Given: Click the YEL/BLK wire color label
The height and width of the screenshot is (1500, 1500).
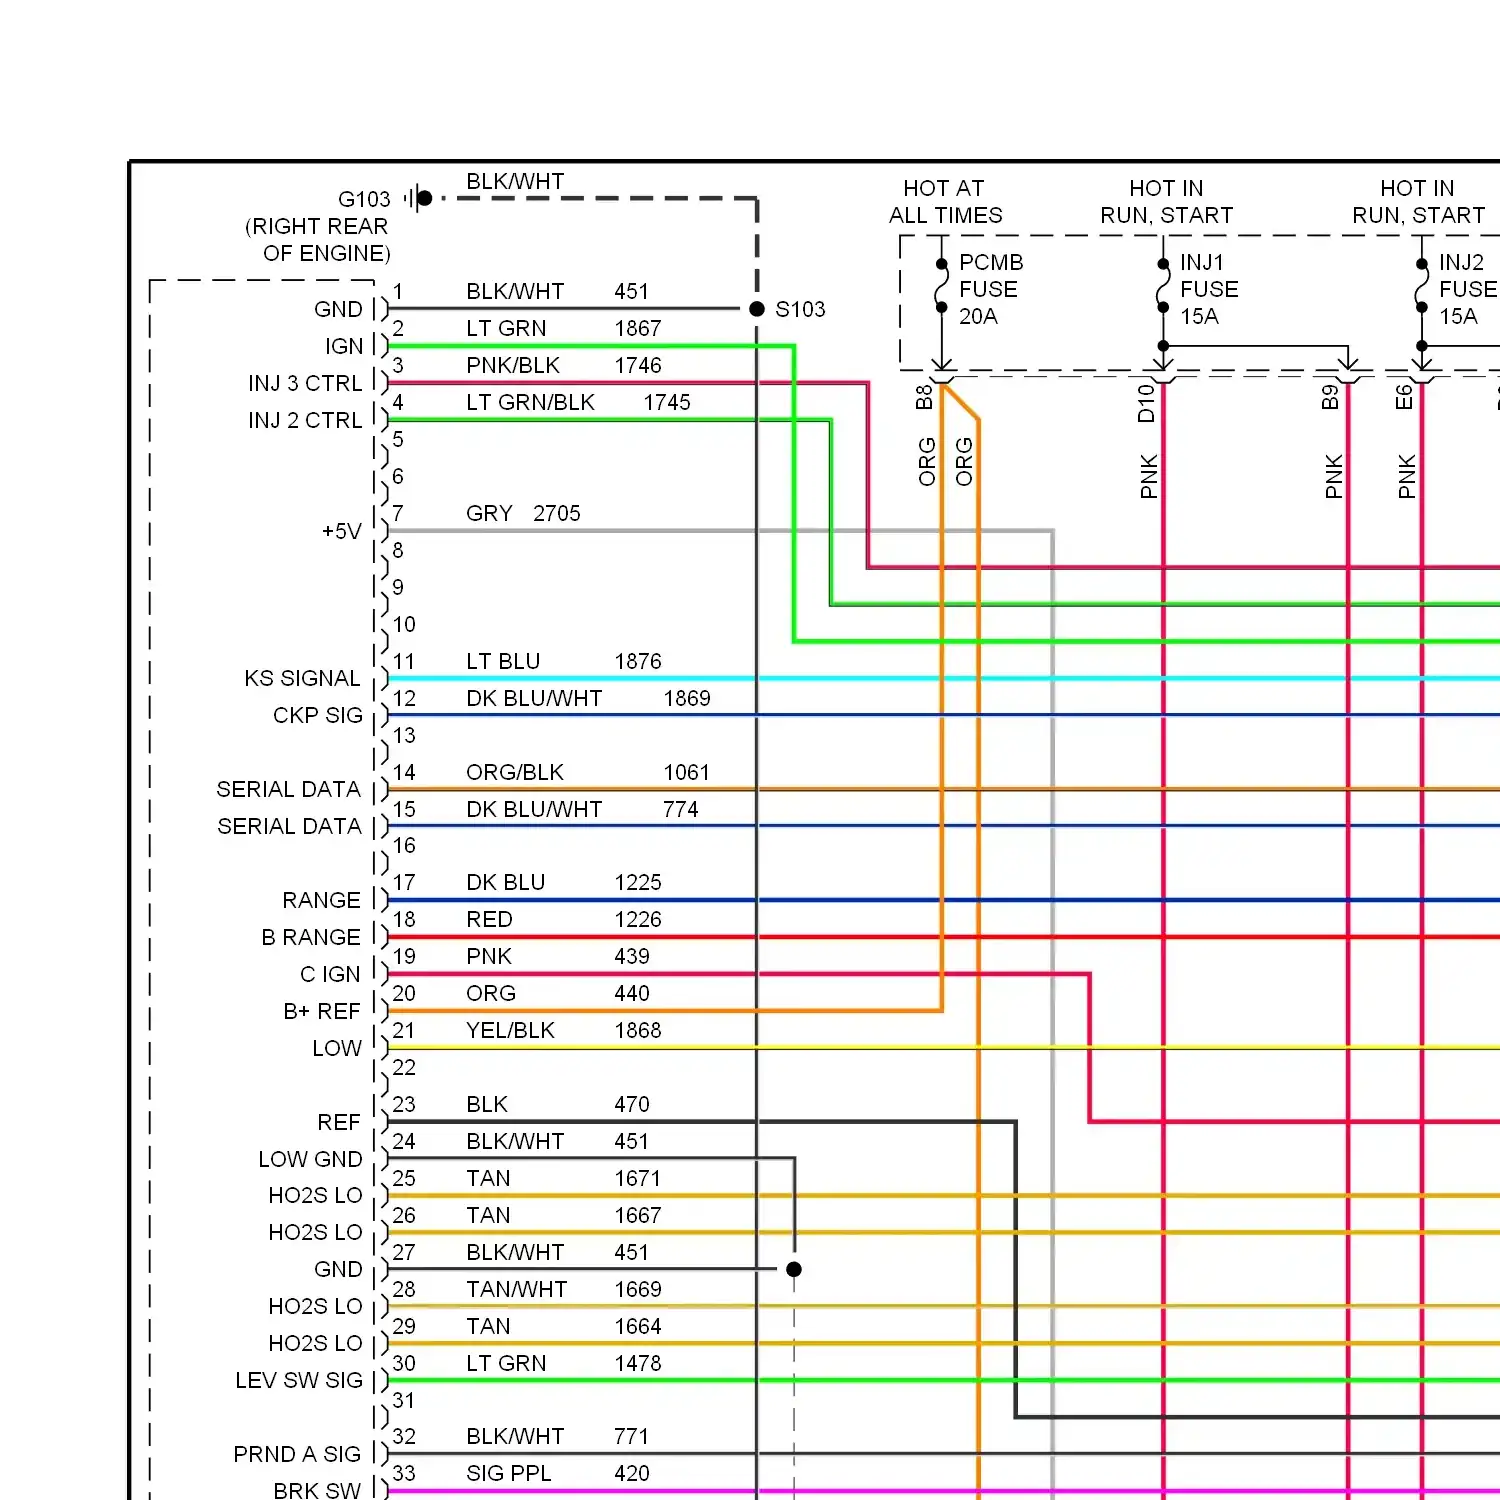Looking at the screenshot, I should click(510, 1030).
